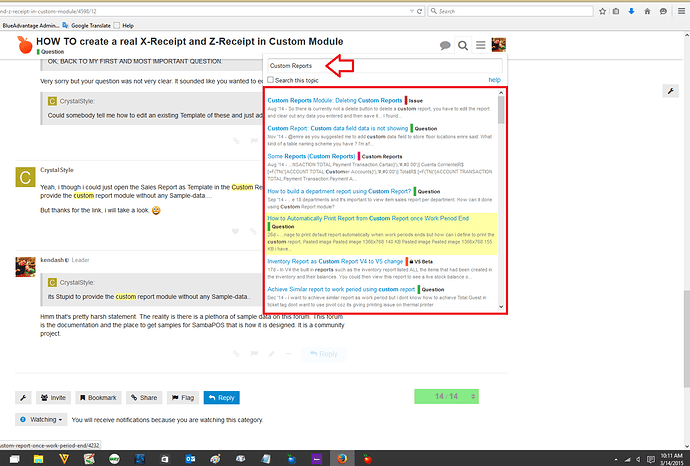Click the SambaPOS tomato logo in header

click(x=25, y=44)
